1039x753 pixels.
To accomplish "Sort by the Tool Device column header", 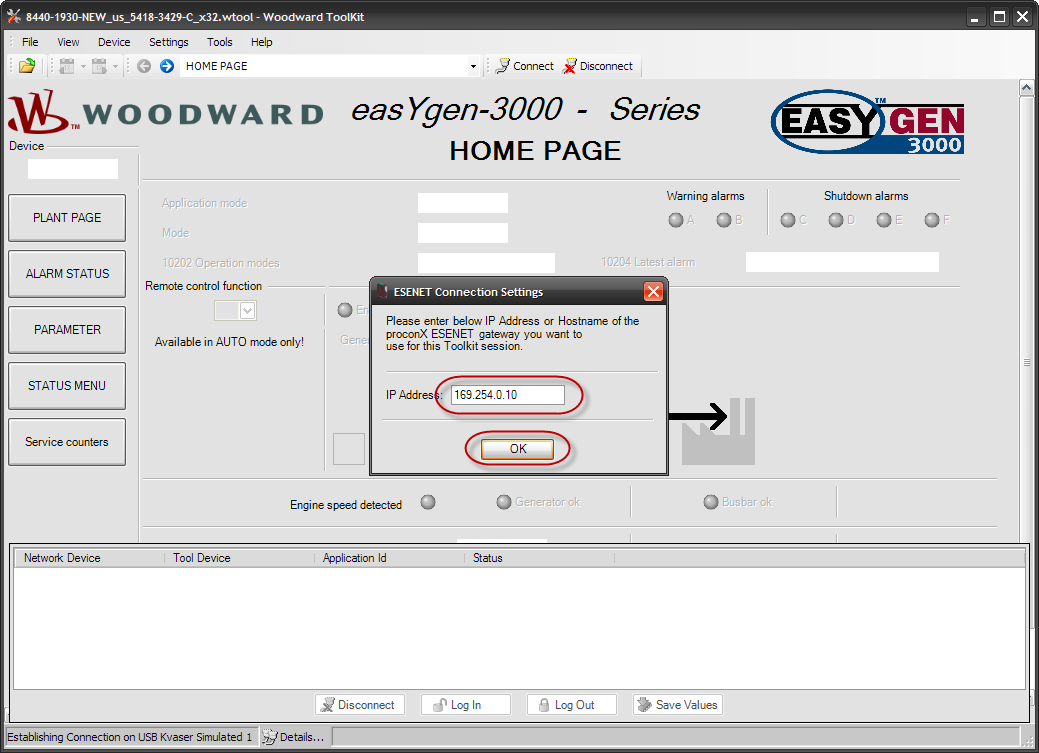I will point(239,558).
